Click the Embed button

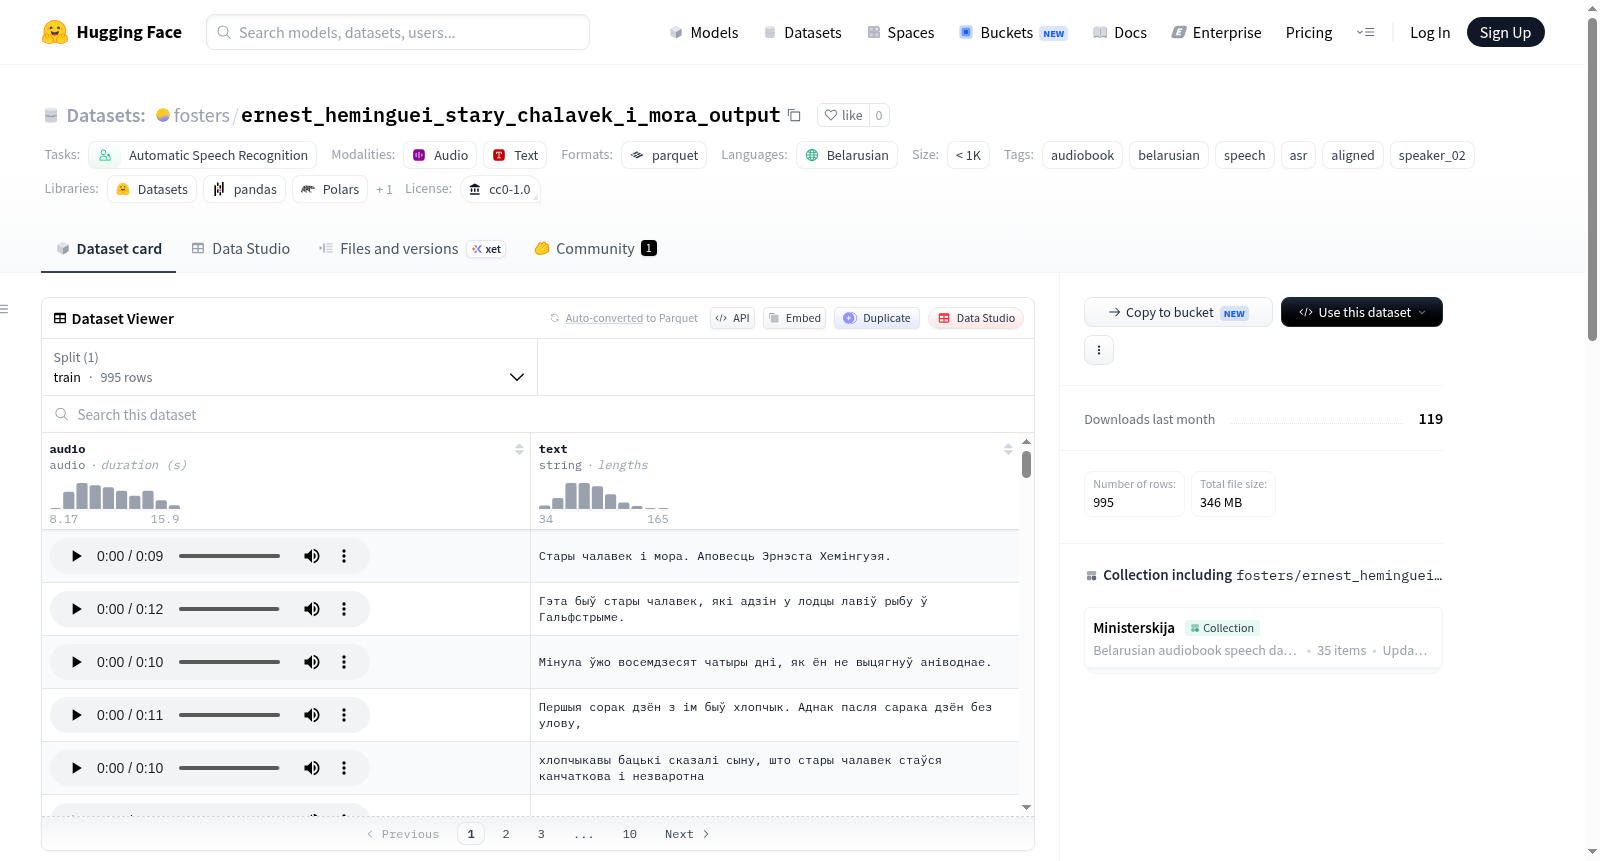[794, 318]
